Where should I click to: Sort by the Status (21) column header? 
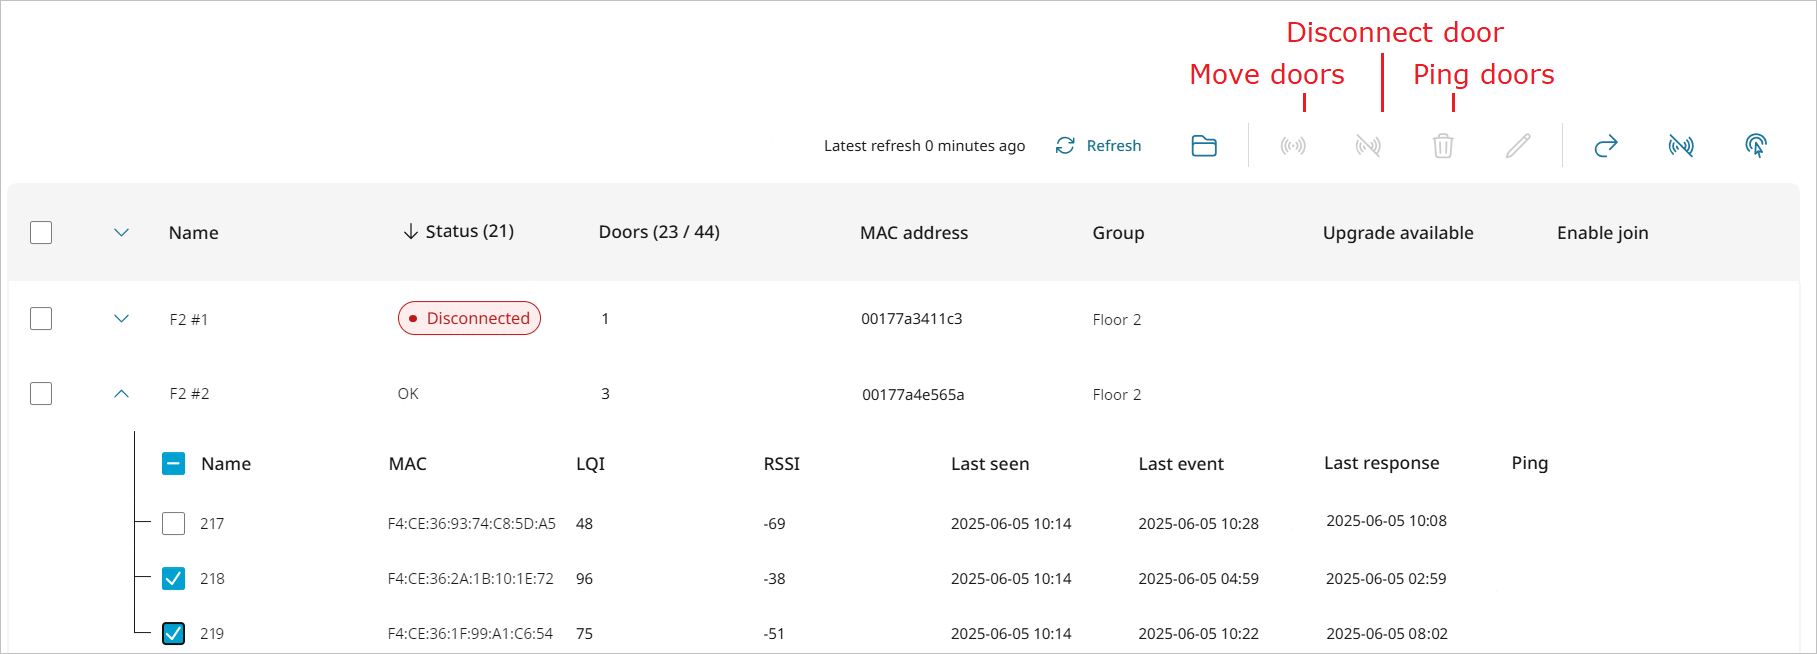pyautogui.click(x=459, y=232)
